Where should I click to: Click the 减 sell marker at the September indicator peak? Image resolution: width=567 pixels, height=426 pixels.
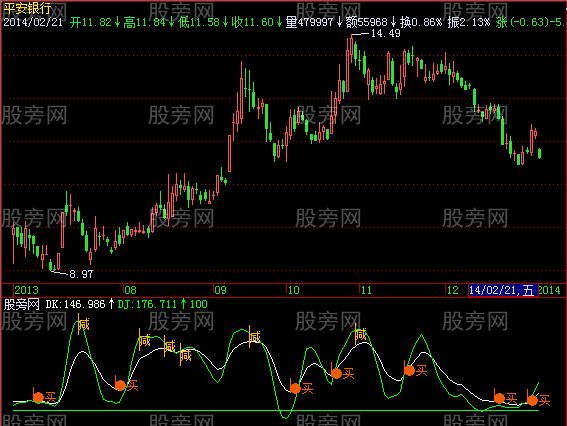[x=255, y=337]
